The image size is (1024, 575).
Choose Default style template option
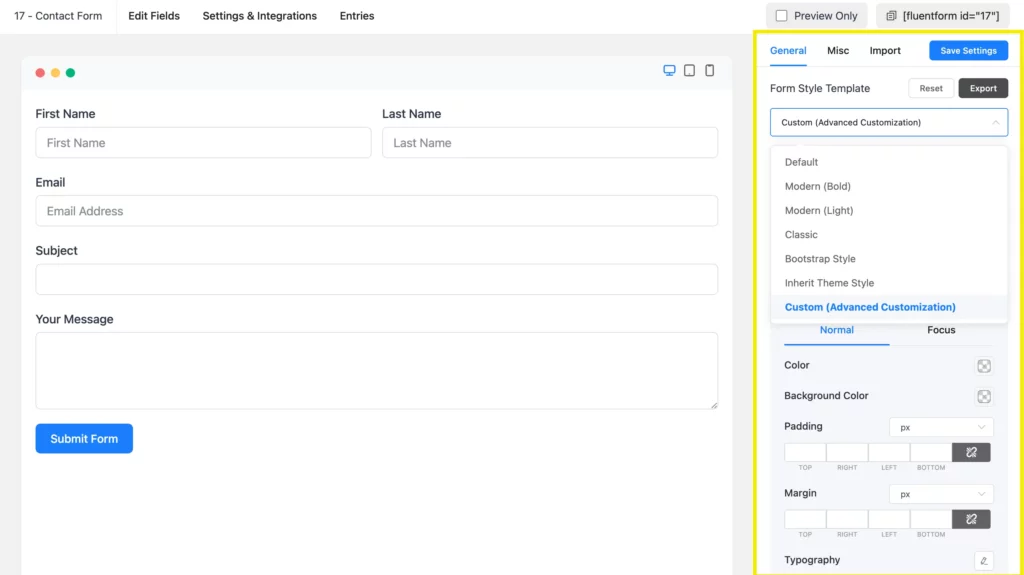(x=889, y=162)
